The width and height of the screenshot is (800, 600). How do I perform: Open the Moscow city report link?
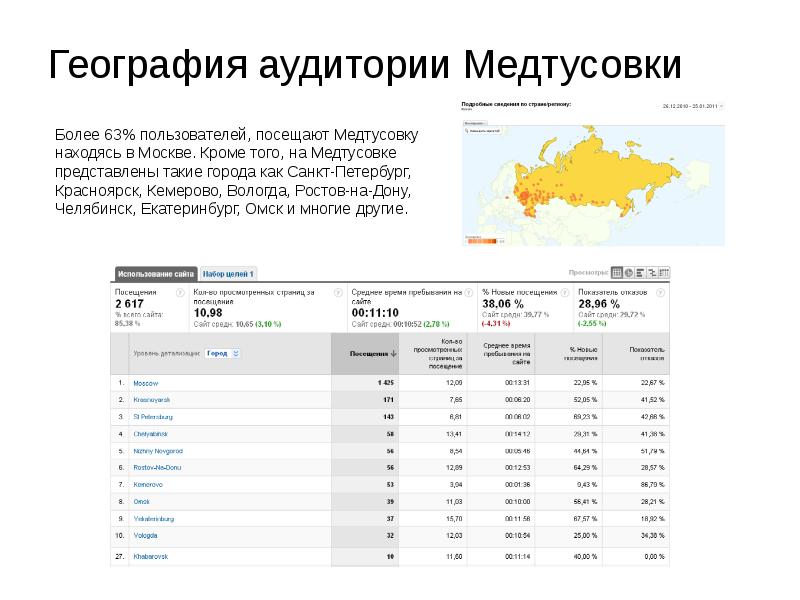(147, 383)
